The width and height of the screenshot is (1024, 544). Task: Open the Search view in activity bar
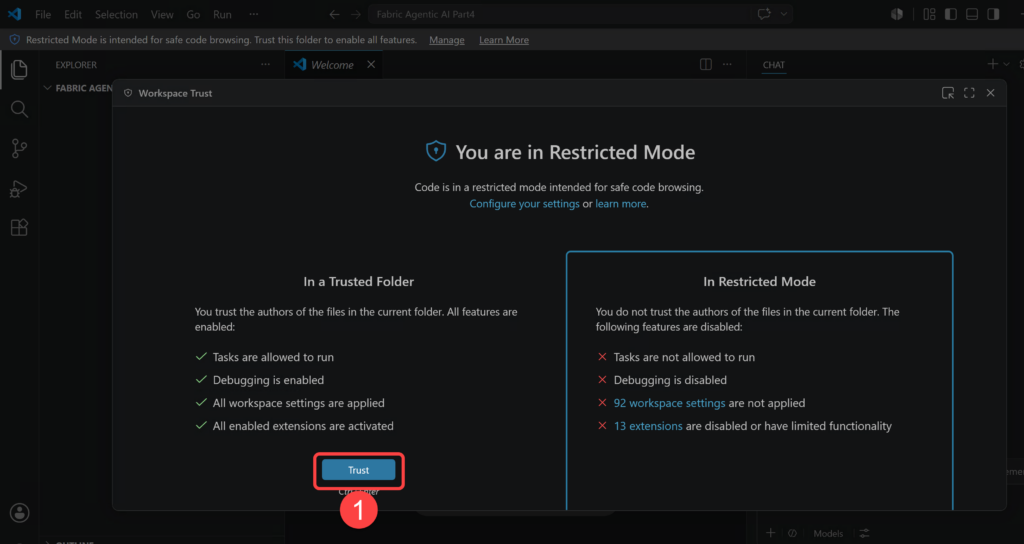[x=19, y=109]
